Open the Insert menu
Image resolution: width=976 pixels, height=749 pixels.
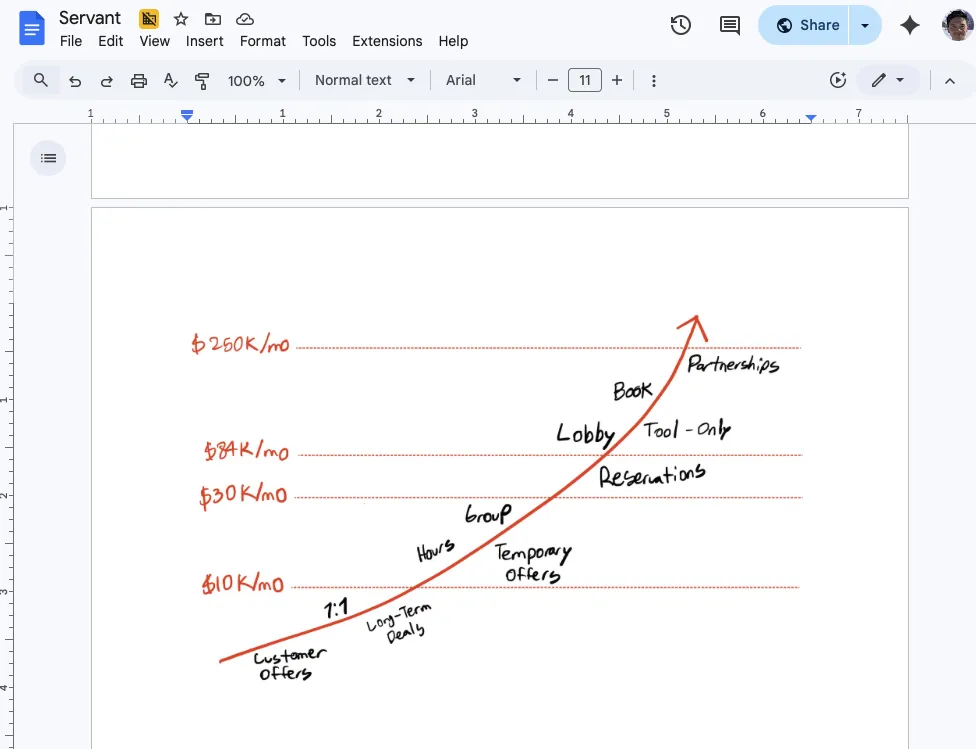tap(204, 41)
